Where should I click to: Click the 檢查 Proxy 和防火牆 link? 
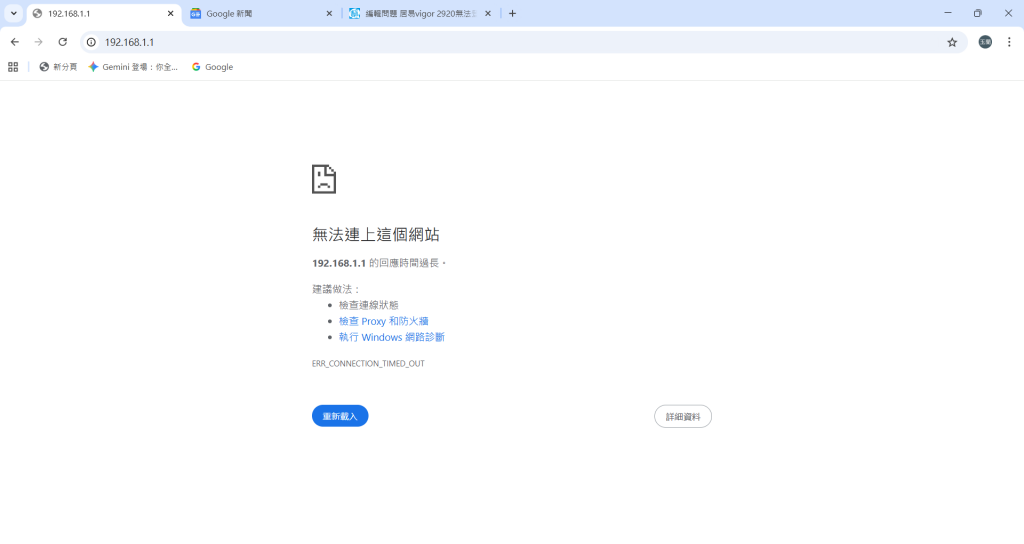pyautogui.click(x=383, y=321)
